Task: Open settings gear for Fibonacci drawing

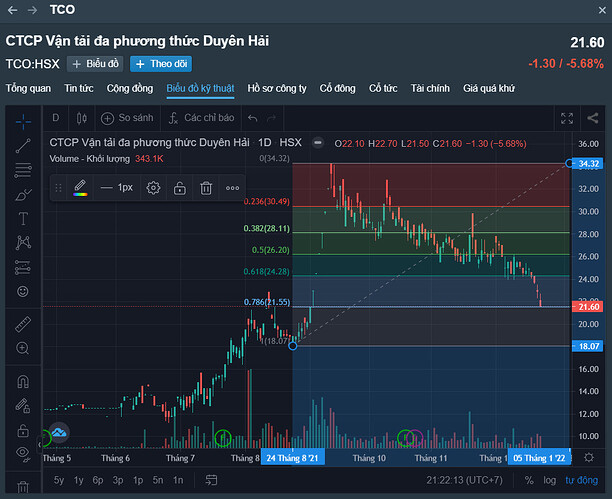Action: coord(153,187)
